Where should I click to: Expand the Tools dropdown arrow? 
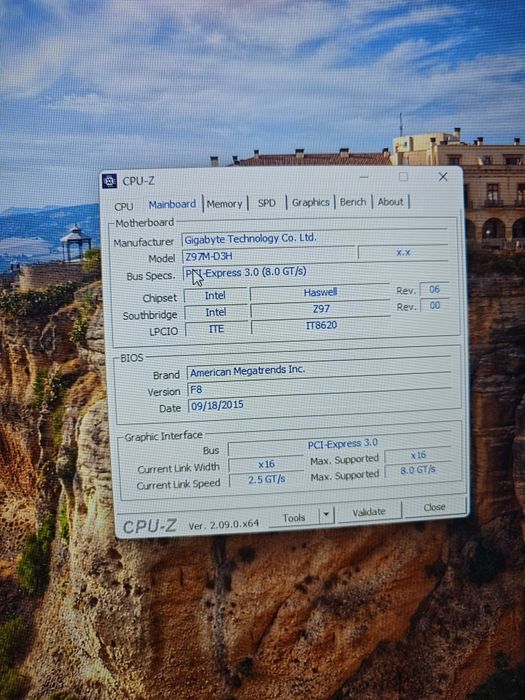coord(326,515)
